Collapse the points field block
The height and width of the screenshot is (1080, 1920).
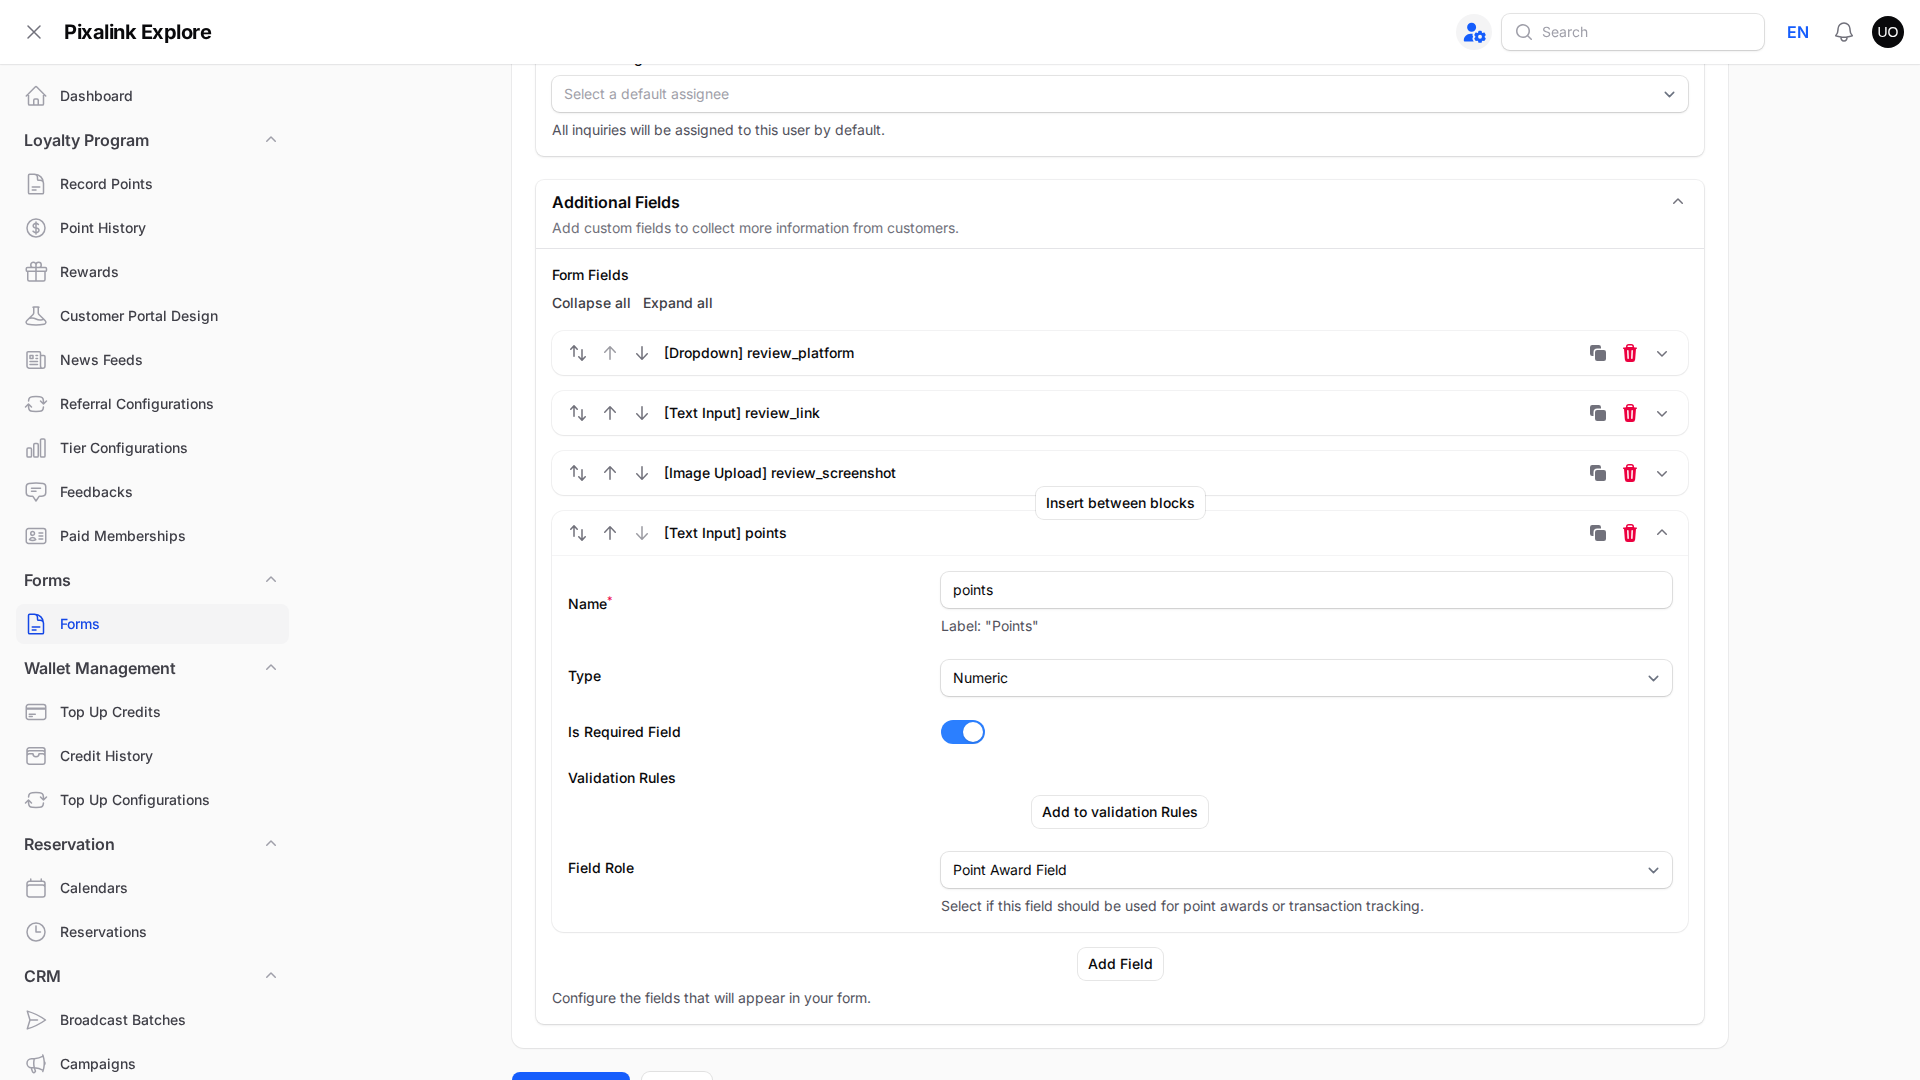1662,533
